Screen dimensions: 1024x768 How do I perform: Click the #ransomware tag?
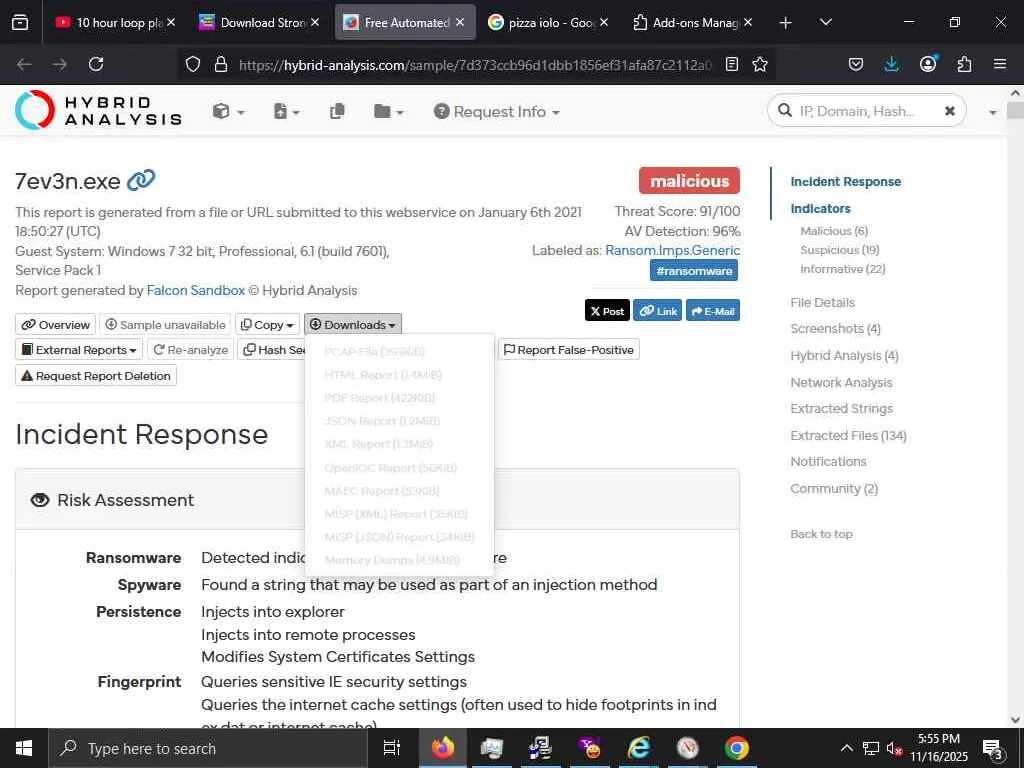tap(694, 270)
